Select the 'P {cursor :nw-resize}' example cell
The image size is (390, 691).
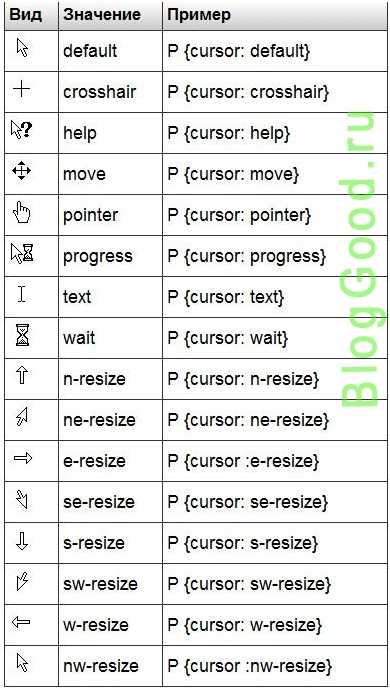[275, 665]
